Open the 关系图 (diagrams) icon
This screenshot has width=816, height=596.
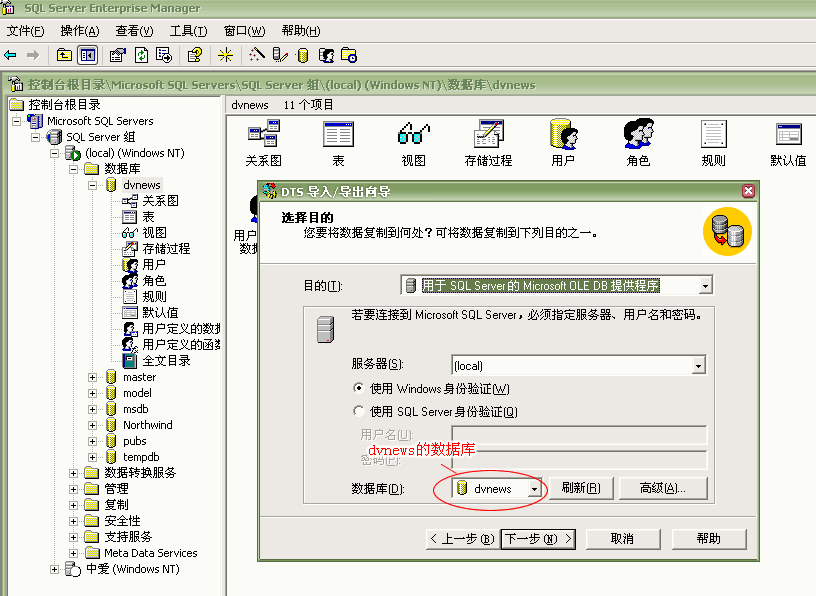pyautogui.click(x=263, y=137)
